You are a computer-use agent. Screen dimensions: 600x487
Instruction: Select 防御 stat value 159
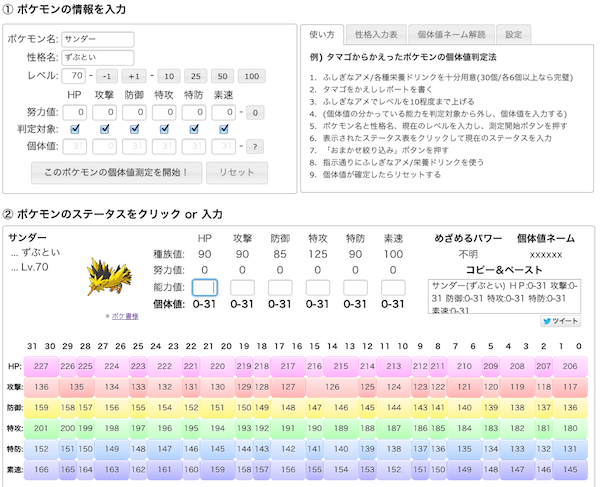pos(41,407)
